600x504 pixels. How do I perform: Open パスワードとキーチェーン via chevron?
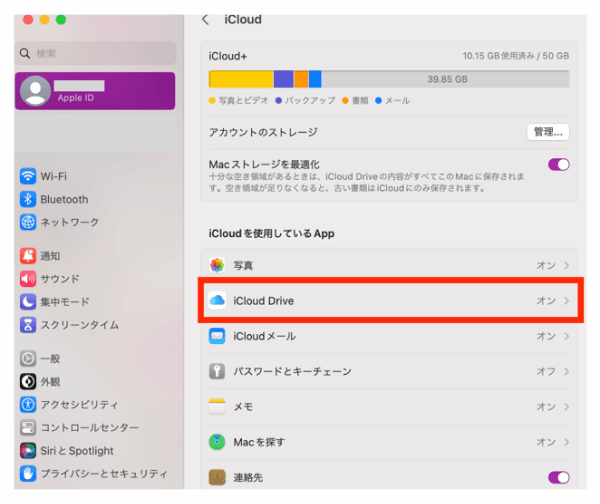click(x=567, y=371)
